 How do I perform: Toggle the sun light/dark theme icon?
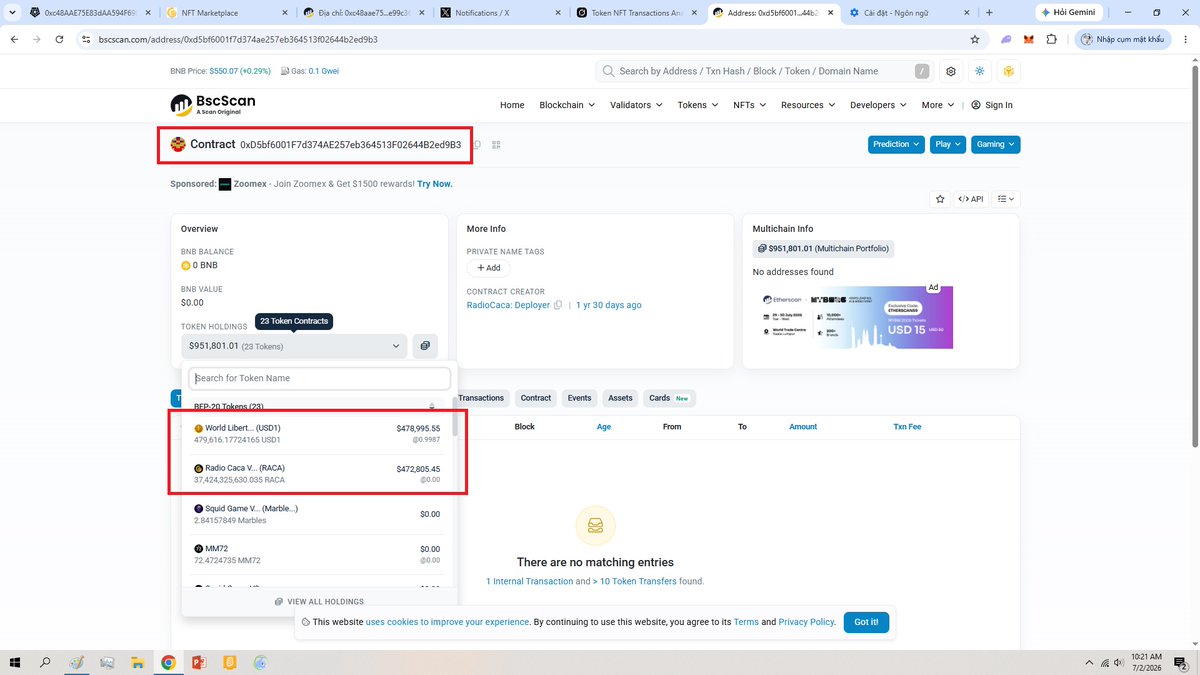(x=980, y=71)
